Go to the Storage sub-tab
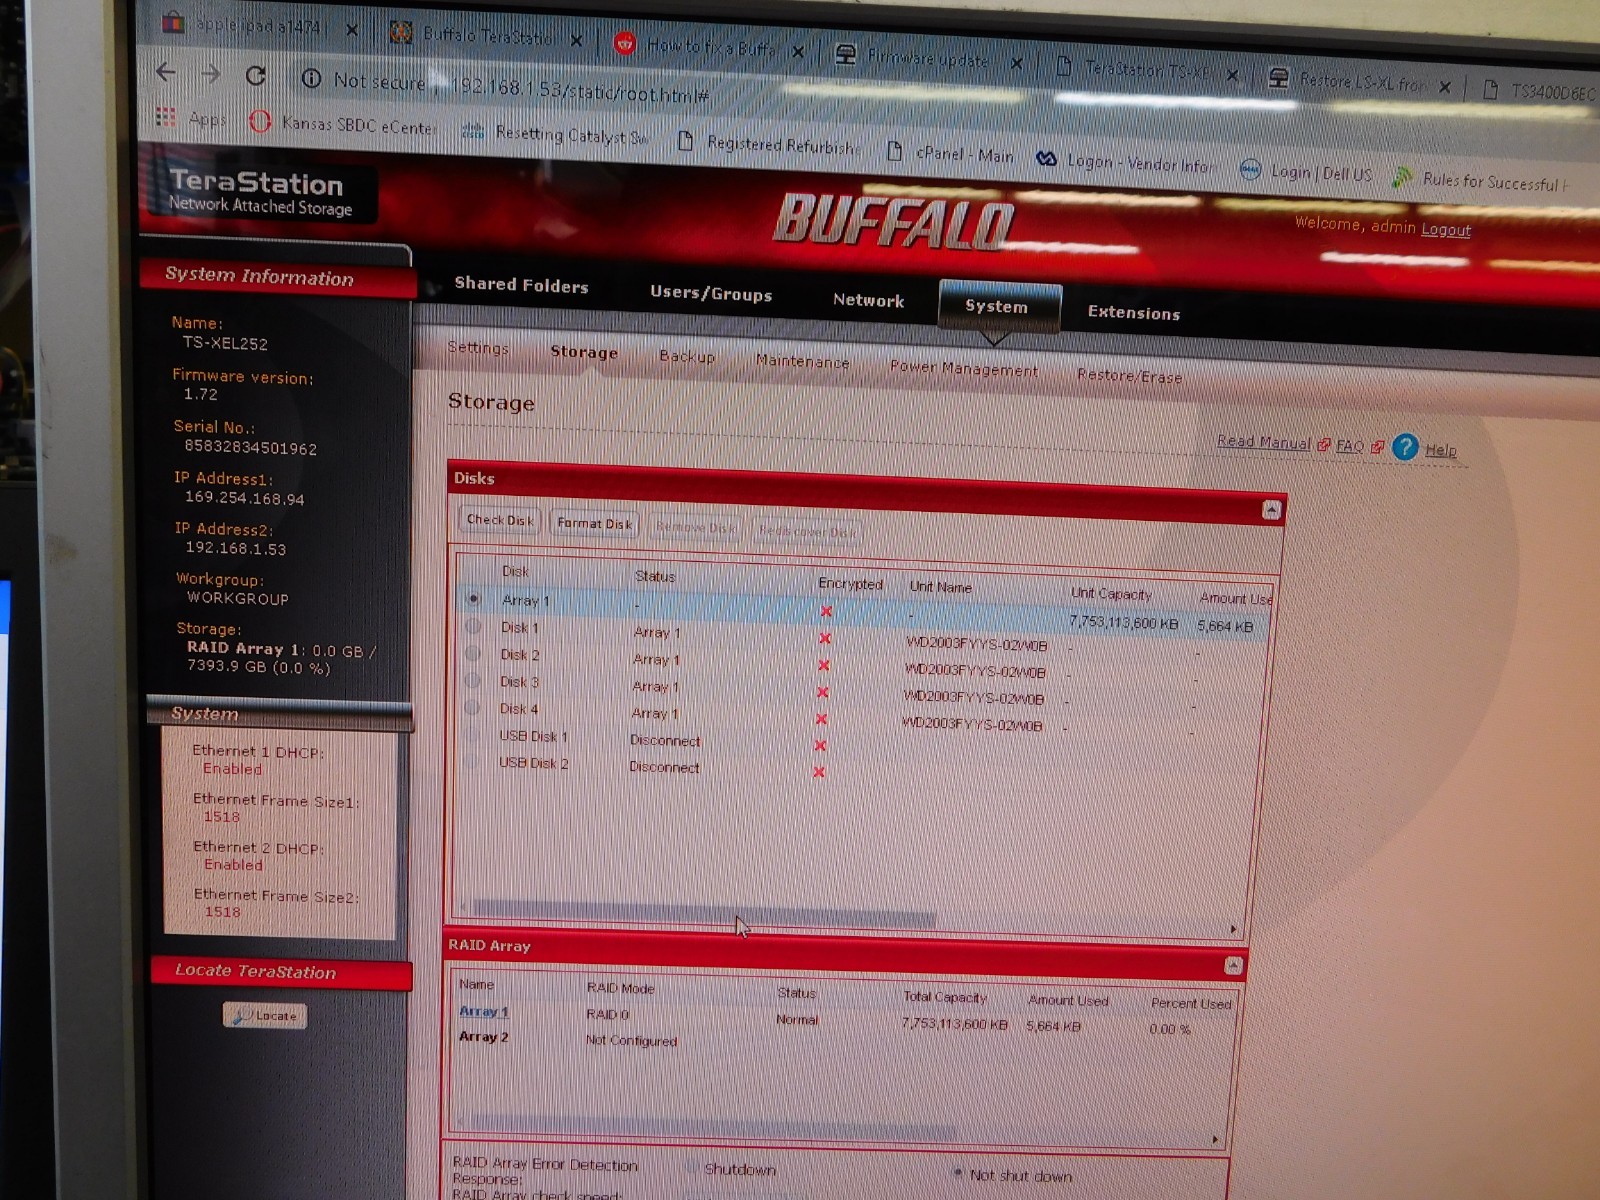 pos(584,352)
